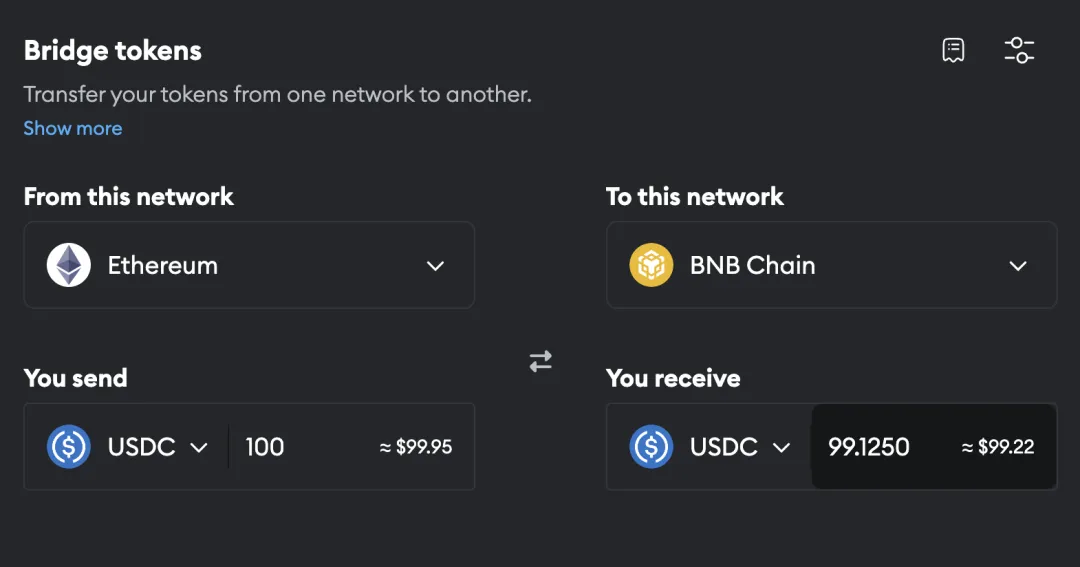Viewport: 1080px width, 567px height.
Task: Swap networks with the arrows icon
Action: tap(541, 361)
